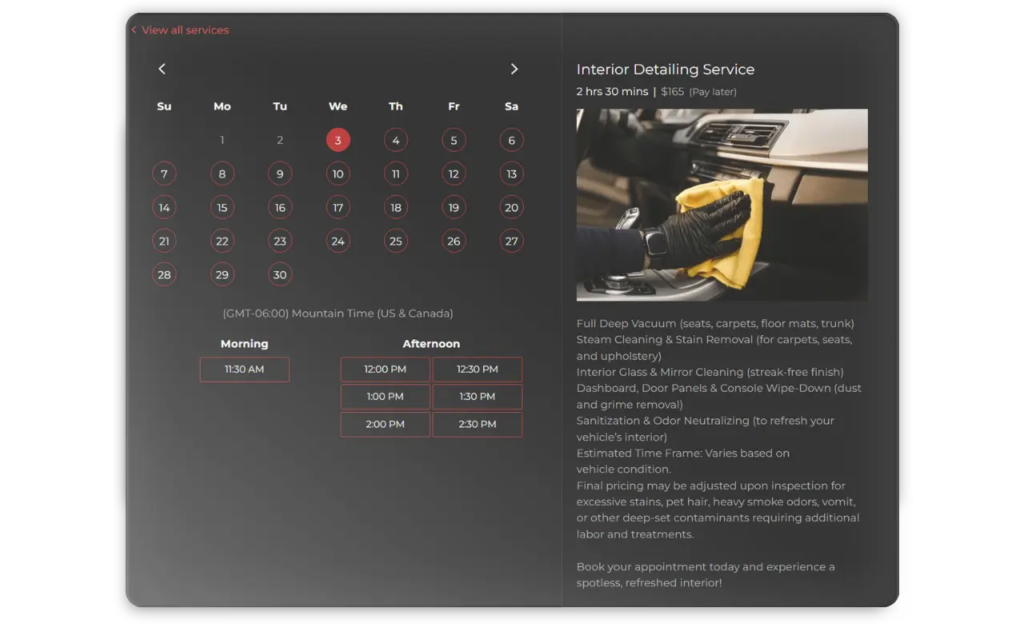Go to previous month with left arrow
This screenshot has width=1024, height=640.
point(162,69)
